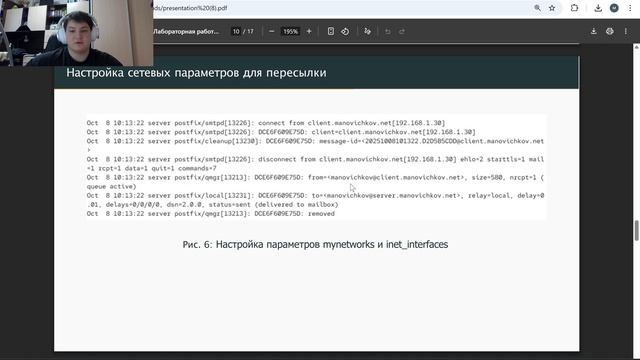Image resolution: width=640 pixels, height=360 pixels.
Task: Click heading Настройка сетевых параметров для пересылки
Action: tap(196, 73)
